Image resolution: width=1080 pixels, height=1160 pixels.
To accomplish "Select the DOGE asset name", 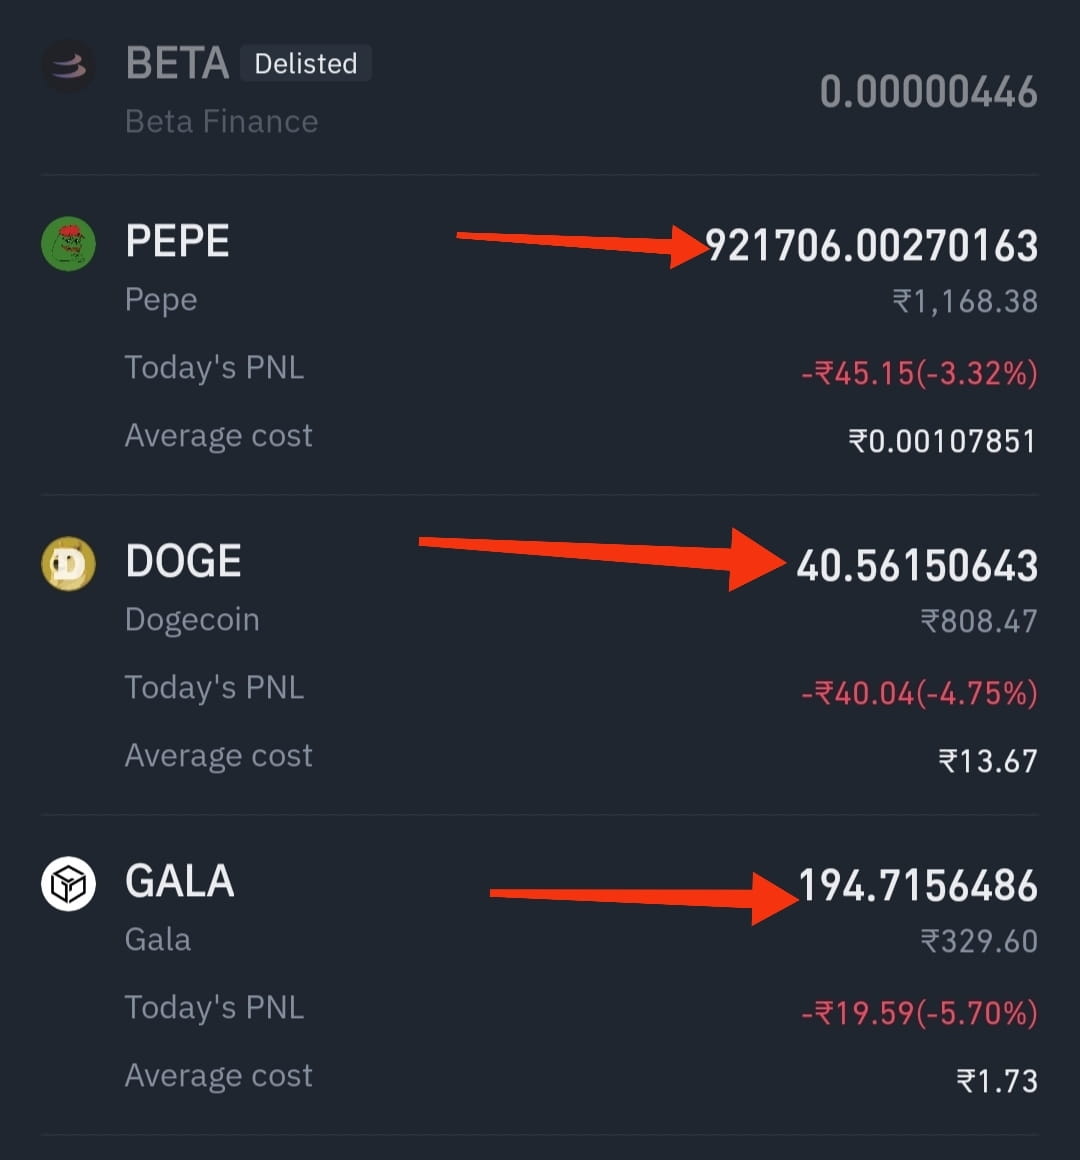I will [x=183, y=561].
